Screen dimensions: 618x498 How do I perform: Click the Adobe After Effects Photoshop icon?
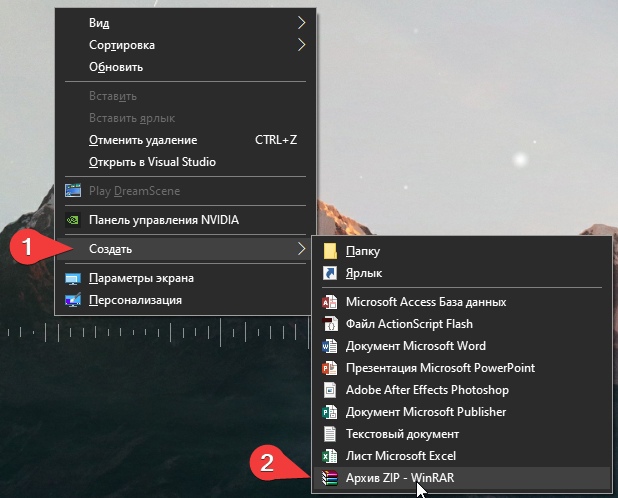tap(330, 390)
